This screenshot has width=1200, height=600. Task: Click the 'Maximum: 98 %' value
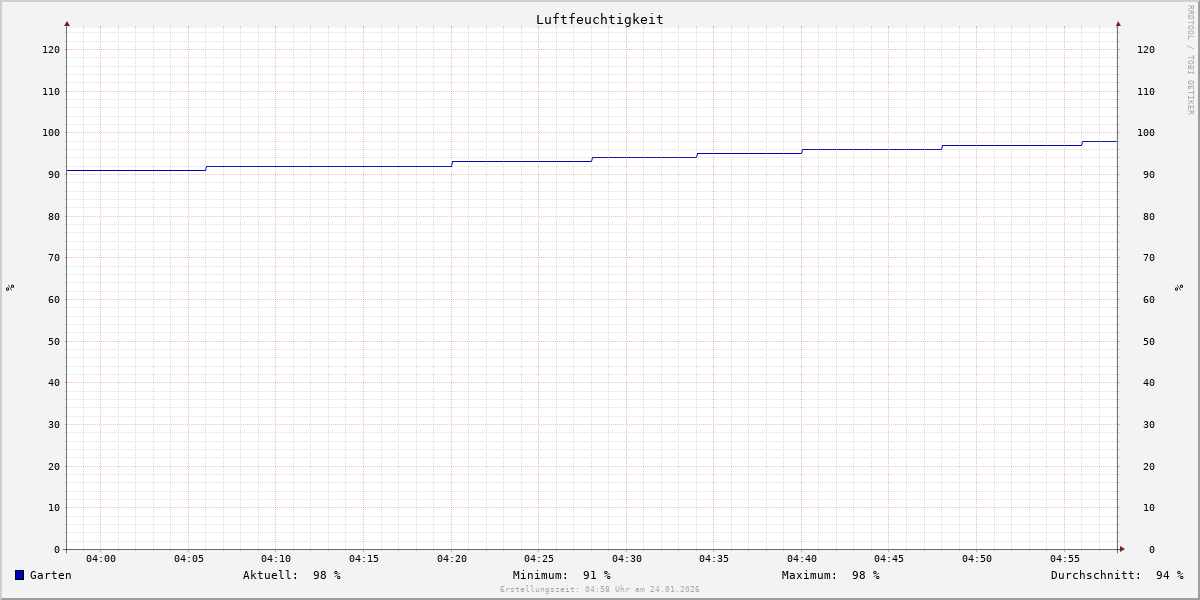[x=831, y=575]
